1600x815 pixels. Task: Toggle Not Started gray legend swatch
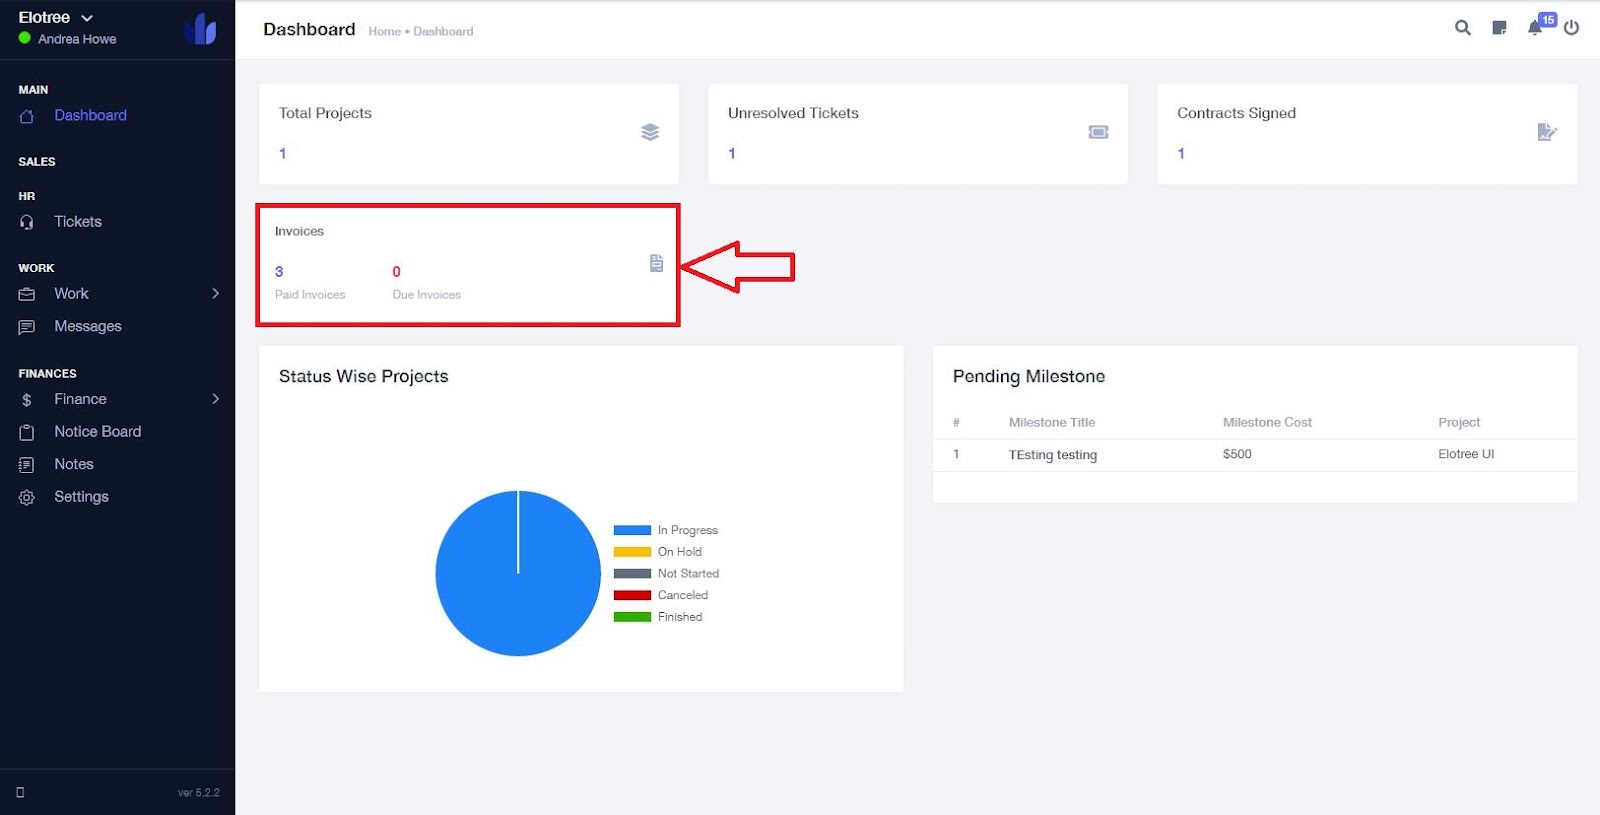pos(632,574)
